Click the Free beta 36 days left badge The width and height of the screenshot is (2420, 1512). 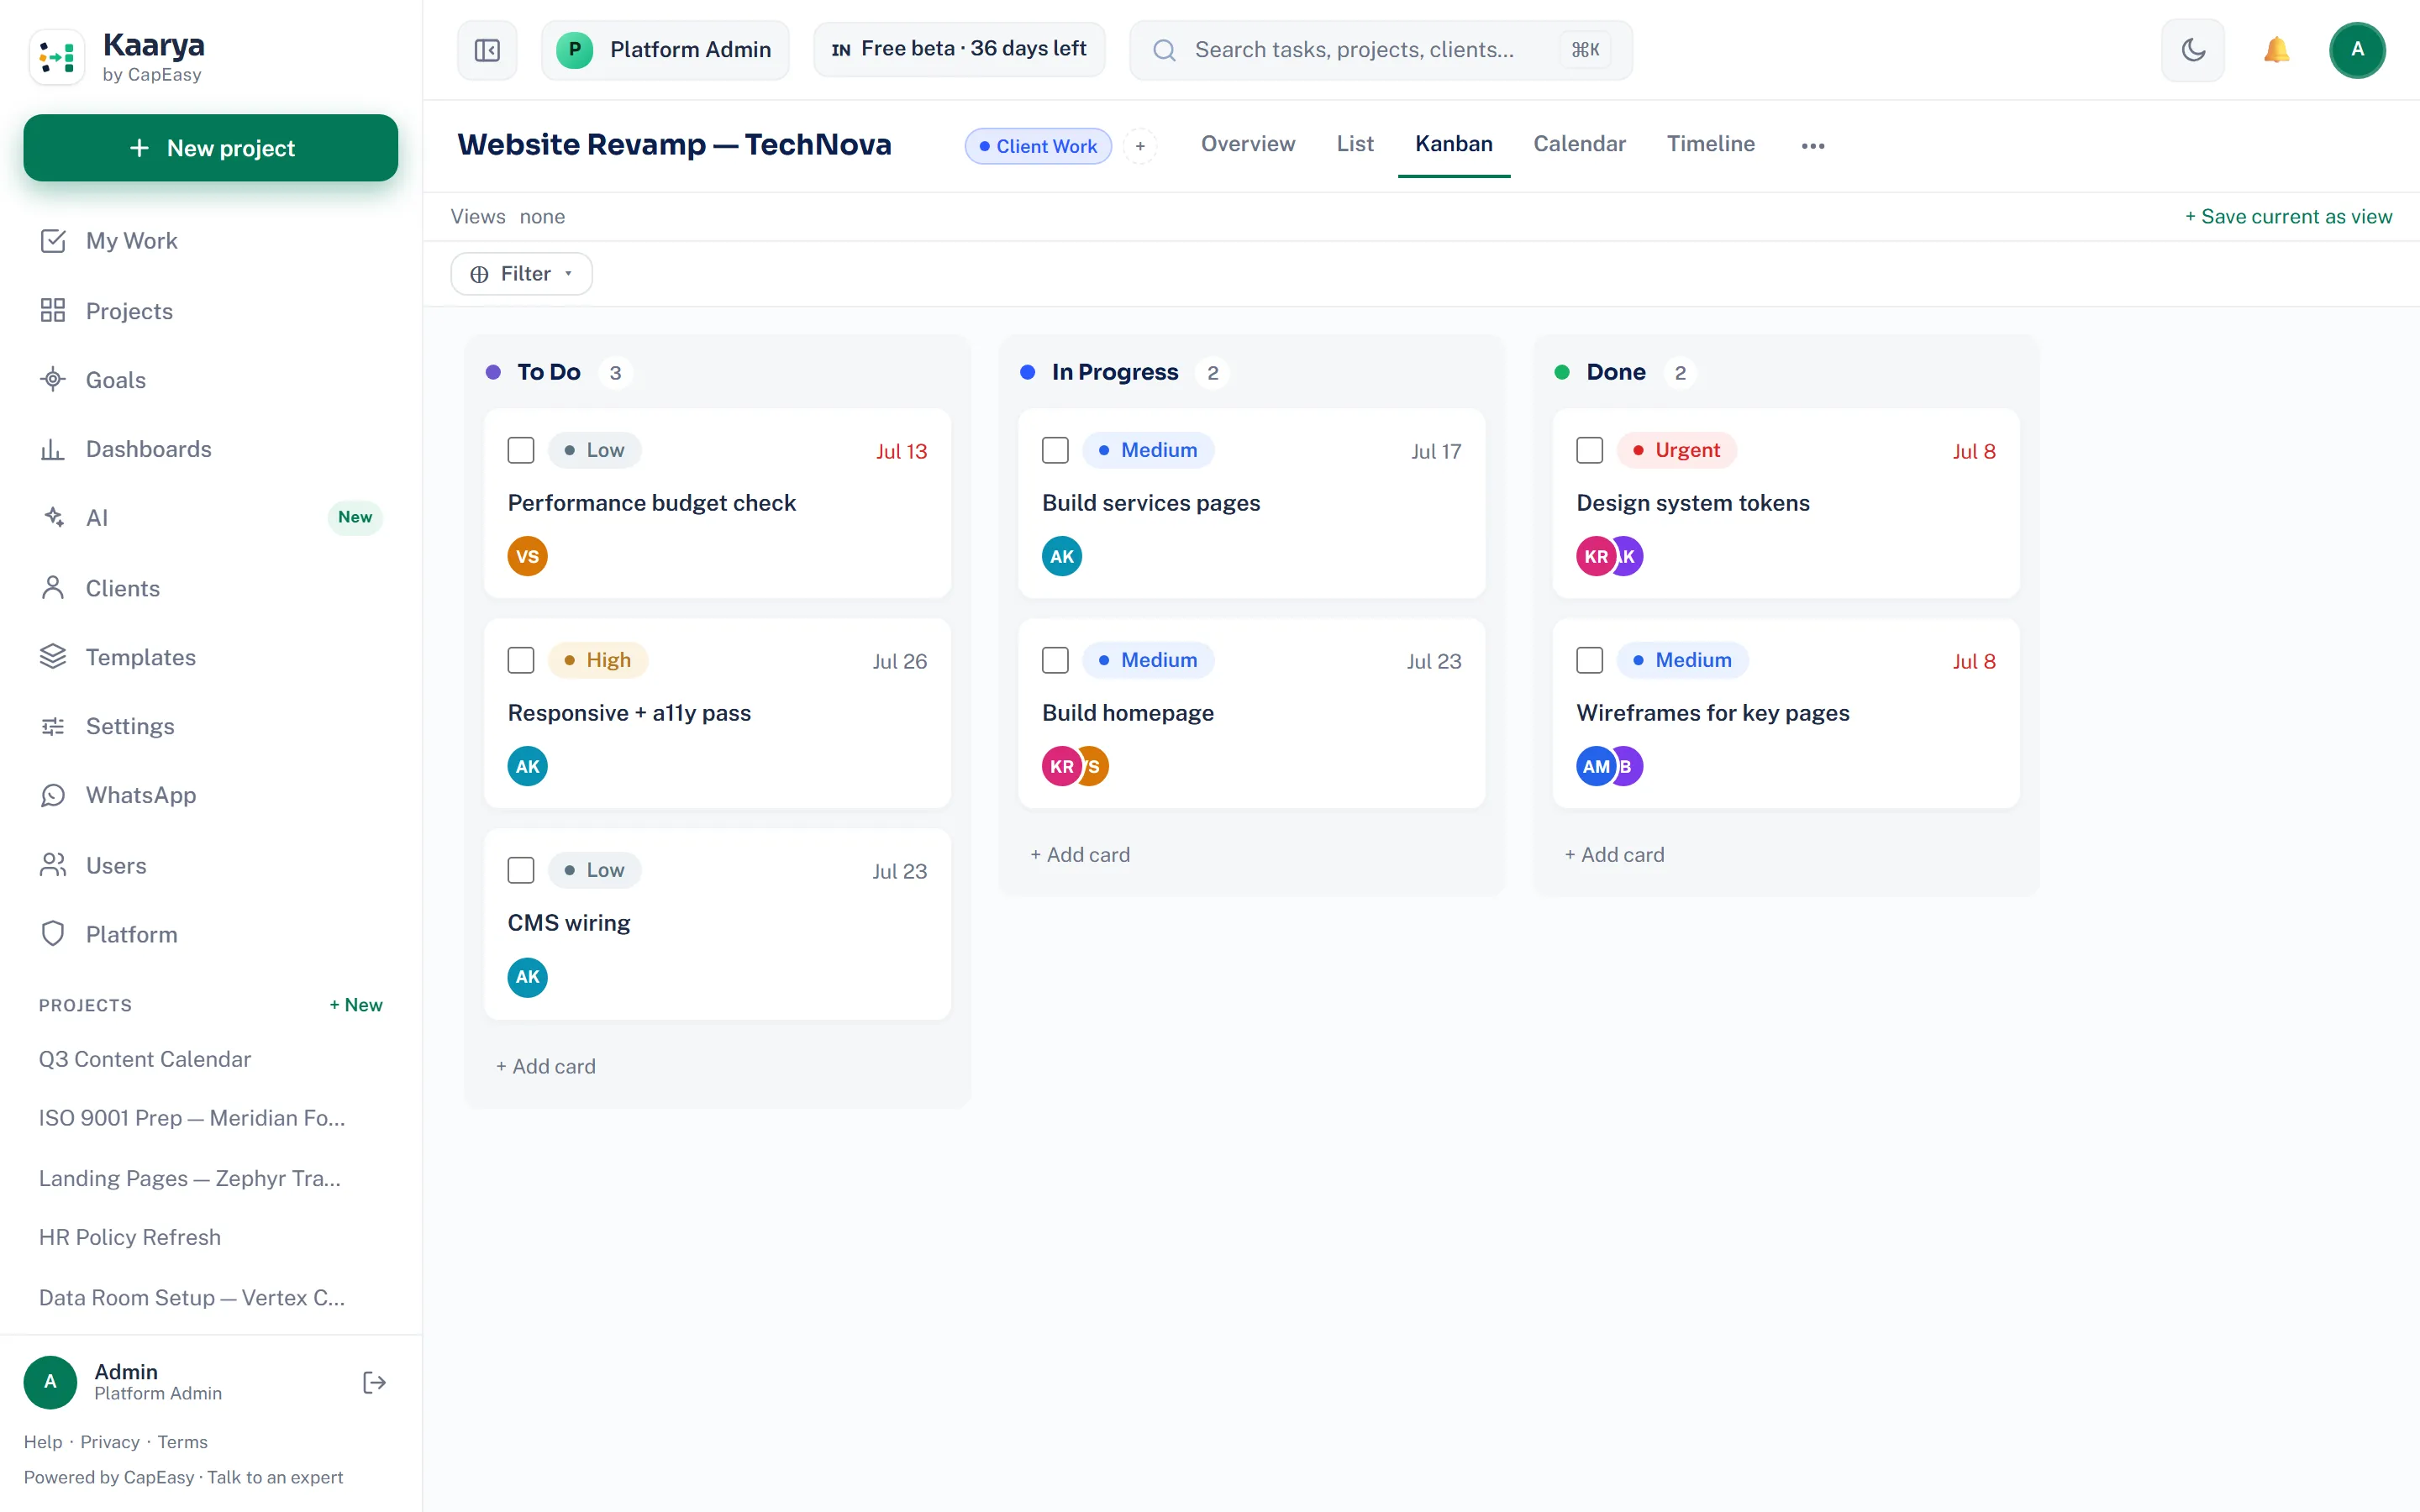pos(959,49)
